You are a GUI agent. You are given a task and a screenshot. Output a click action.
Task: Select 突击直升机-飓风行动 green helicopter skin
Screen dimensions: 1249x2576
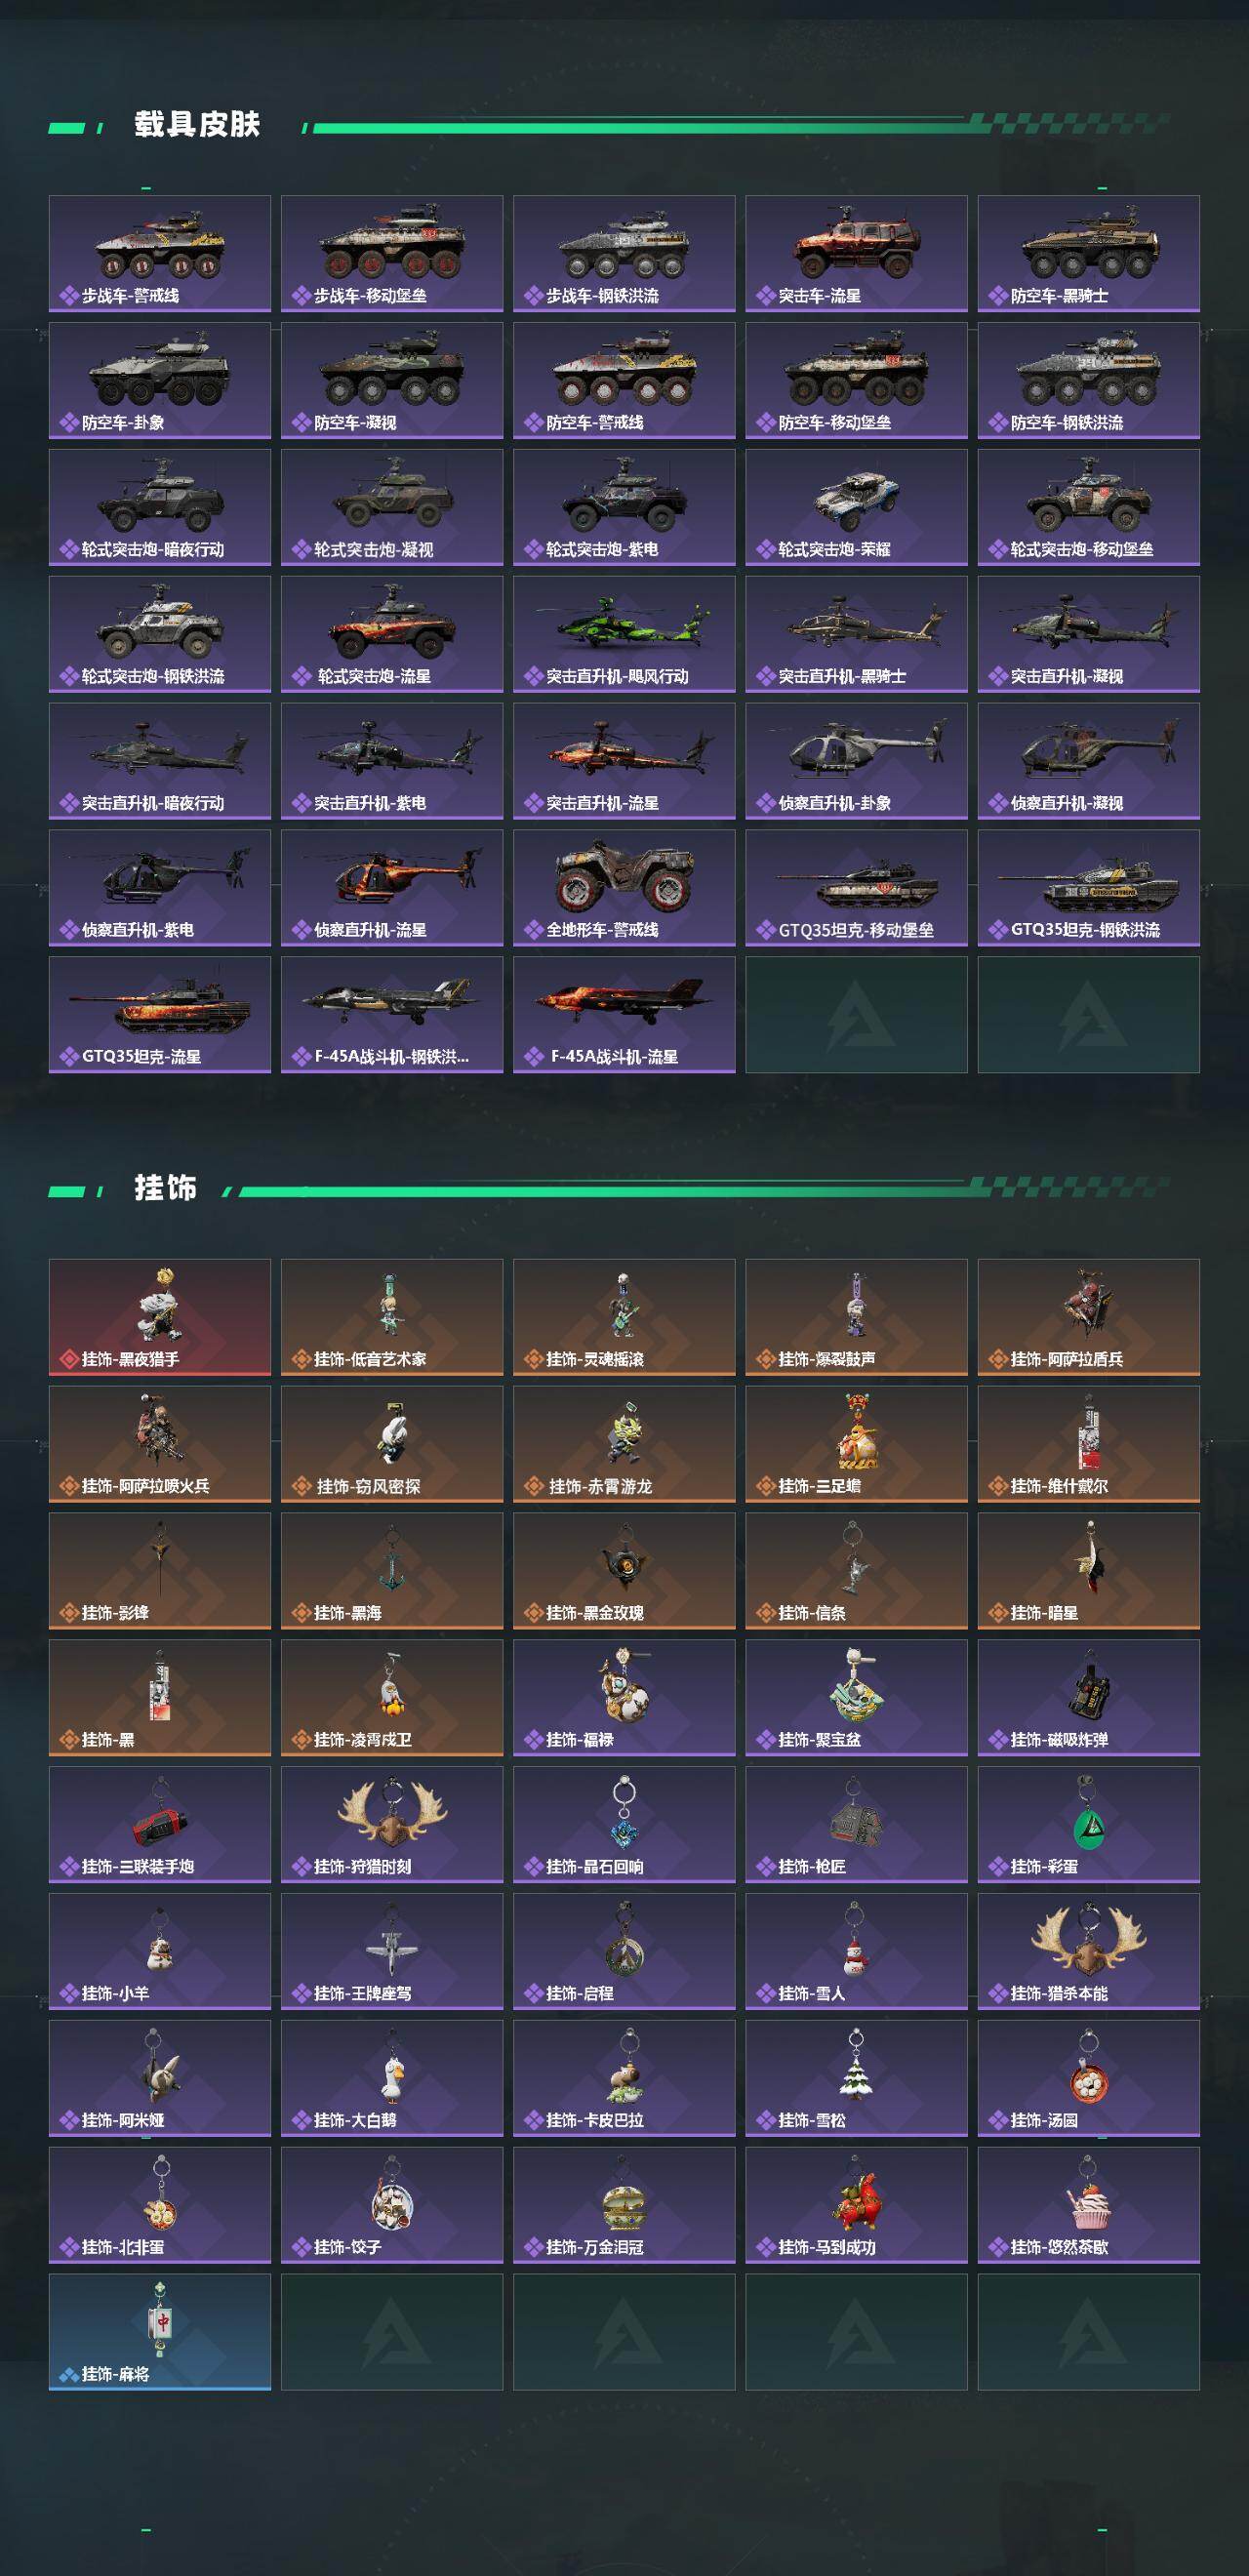(x=624, y=634)
